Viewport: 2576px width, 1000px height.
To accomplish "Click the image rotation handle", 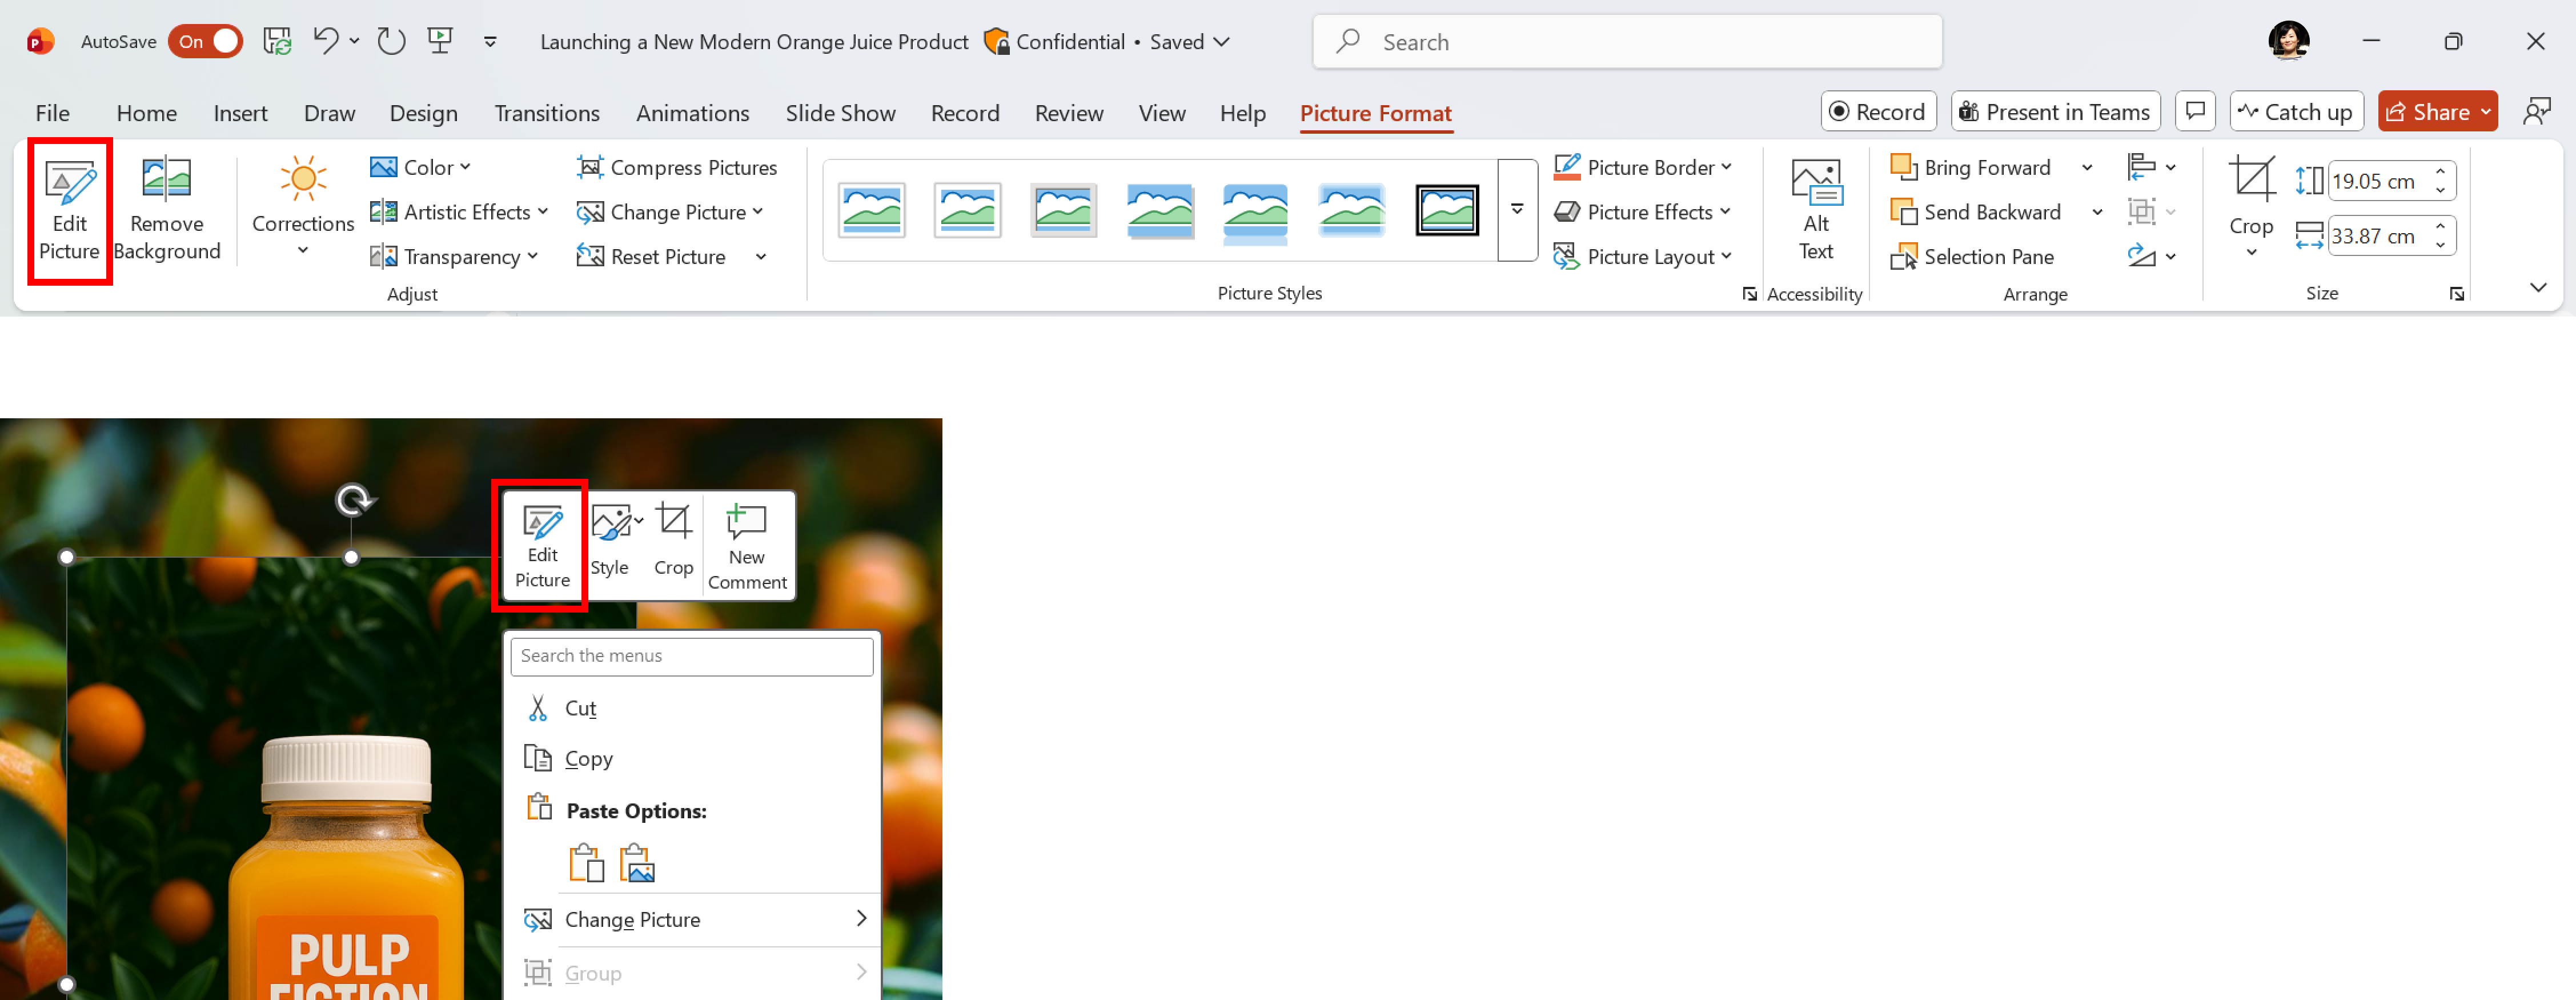I will click(353, 499).
